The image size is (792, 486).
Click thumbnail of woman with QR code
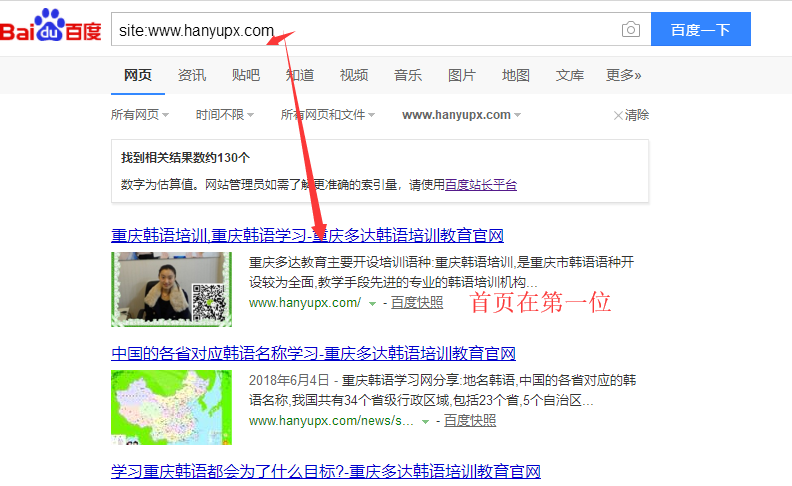tap(172, 289)
